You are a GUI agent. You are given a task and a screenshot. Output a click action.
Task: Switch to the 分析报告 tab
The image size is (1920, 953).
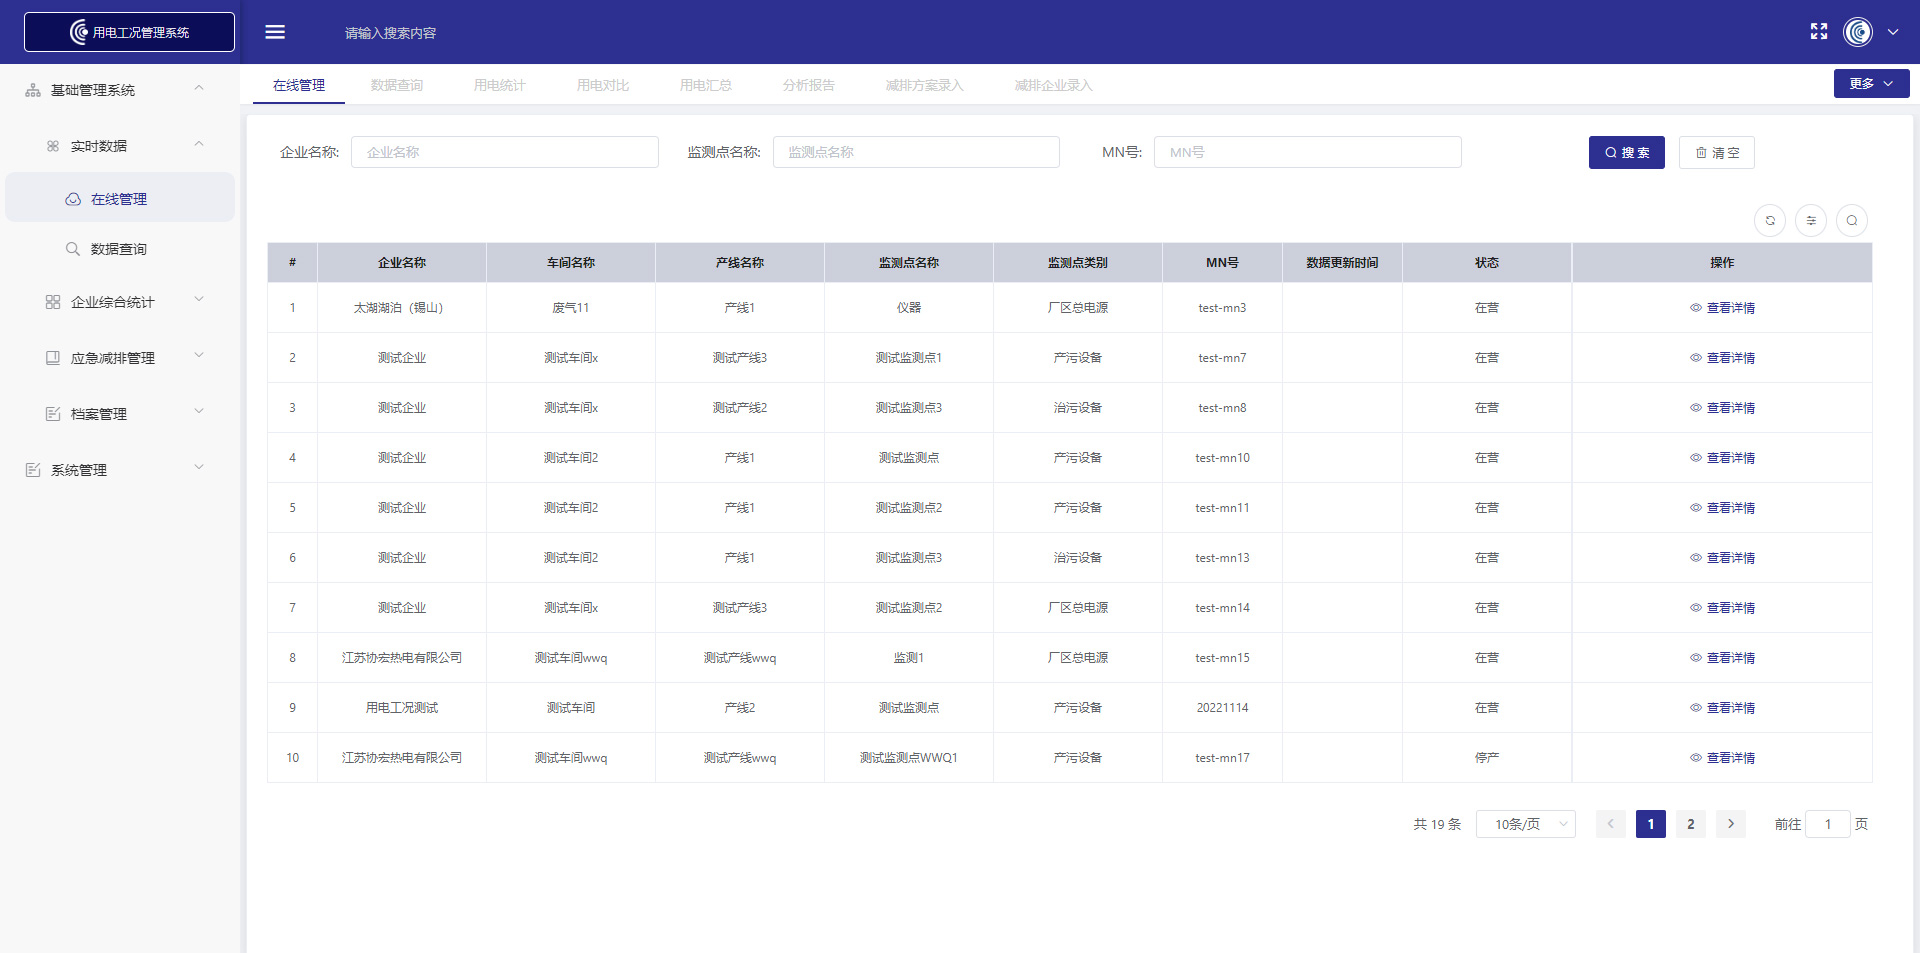tap(808, 85)
